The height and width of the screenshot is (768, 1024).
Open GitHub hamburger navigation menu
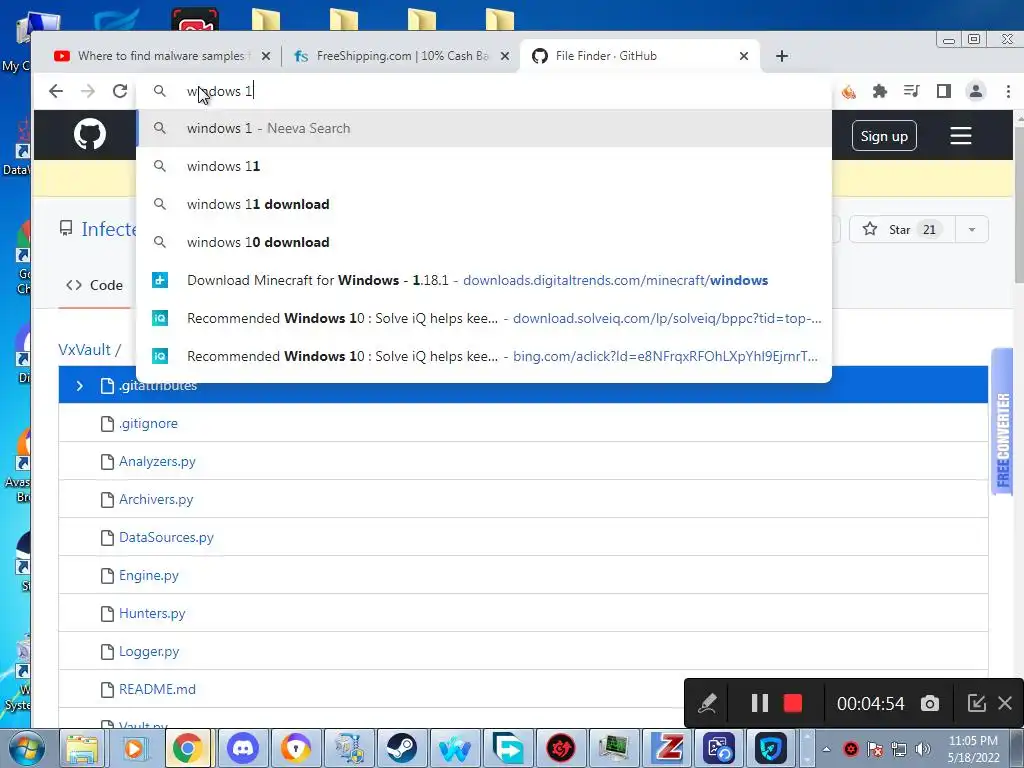960,136
